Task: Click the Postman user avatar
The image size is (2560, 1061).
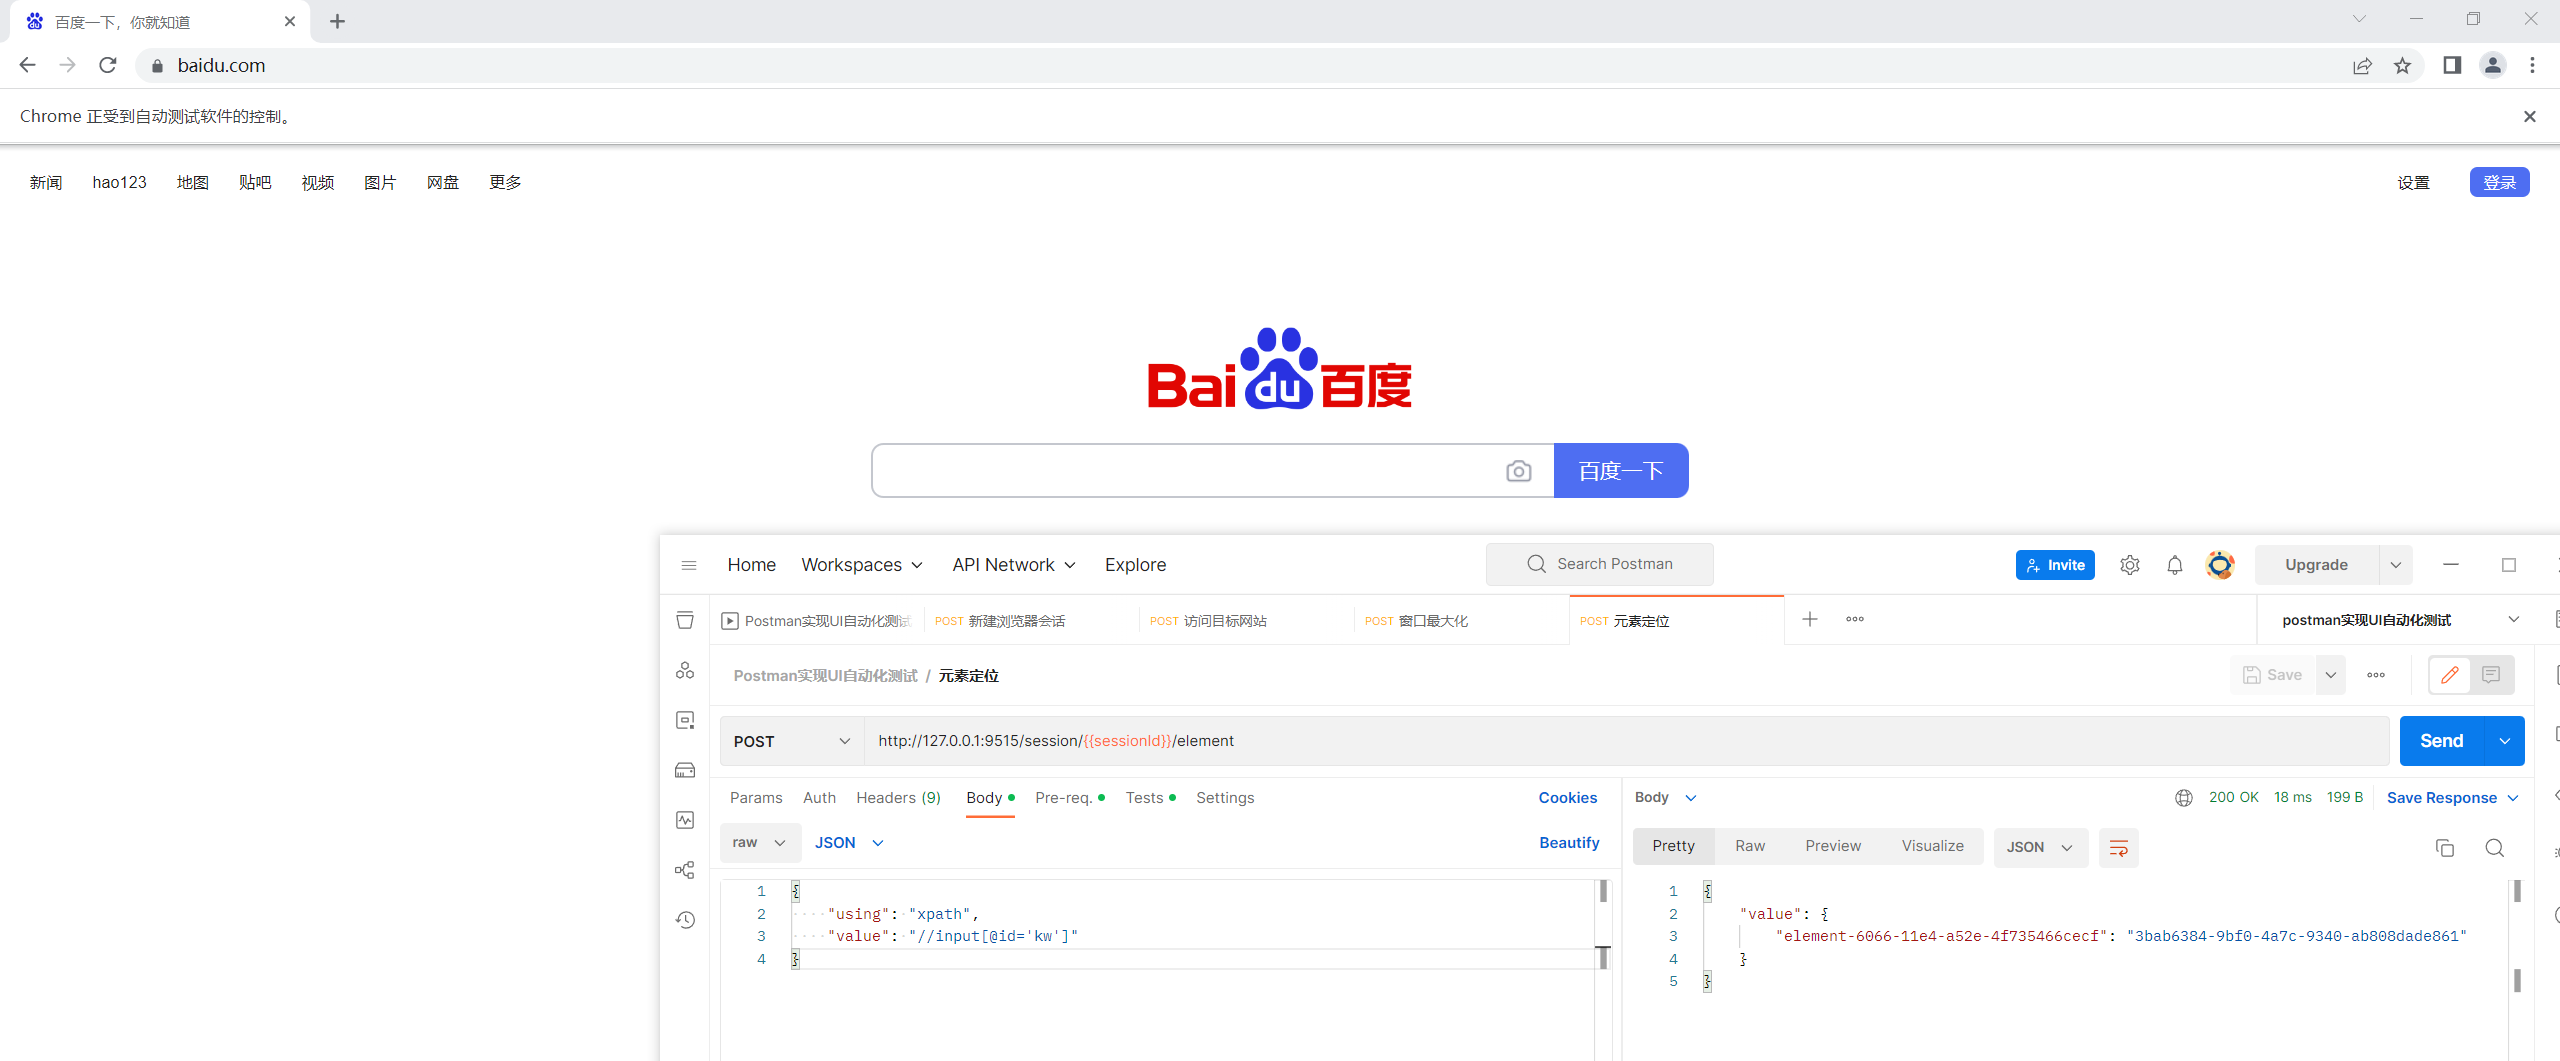Action: click(2220, 565)
